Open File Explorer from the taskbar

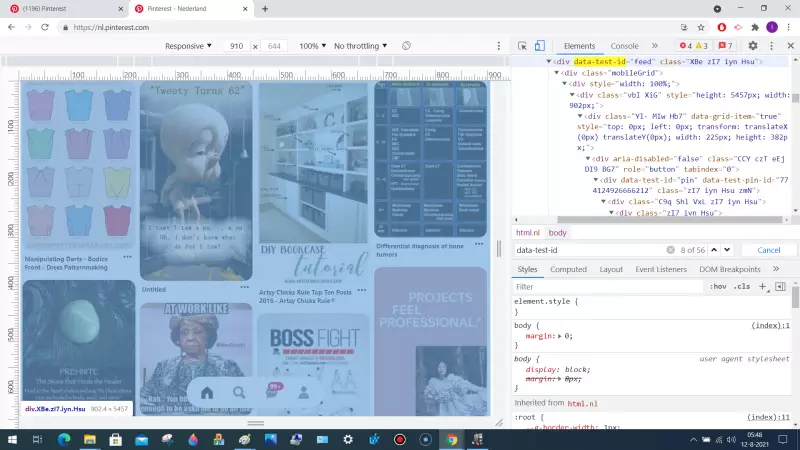pyautogui.click(x=88, y=439)
